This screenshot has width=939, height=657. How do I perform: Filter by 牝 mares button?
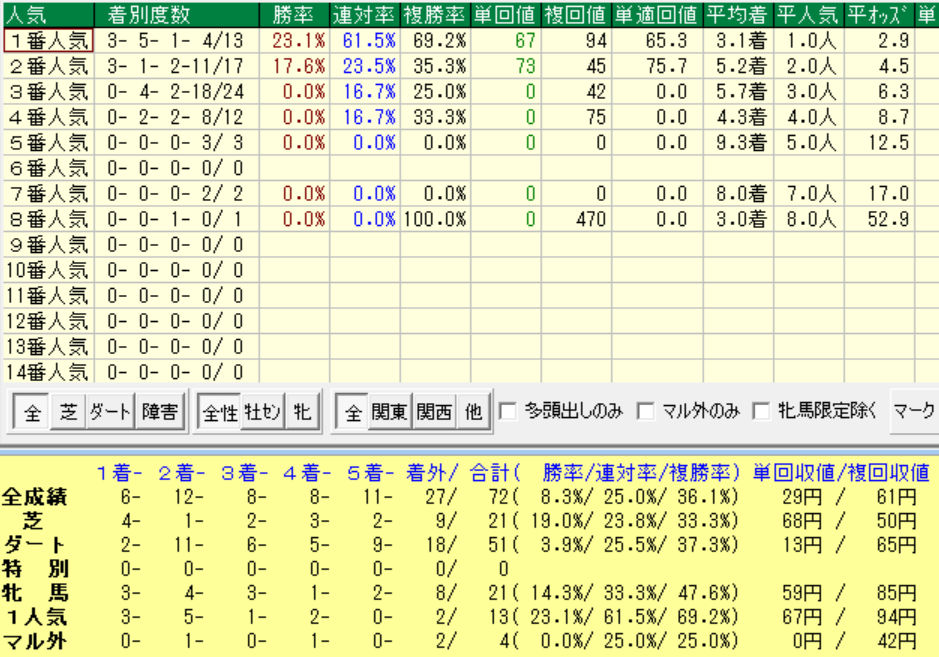[x=302, y=411]
